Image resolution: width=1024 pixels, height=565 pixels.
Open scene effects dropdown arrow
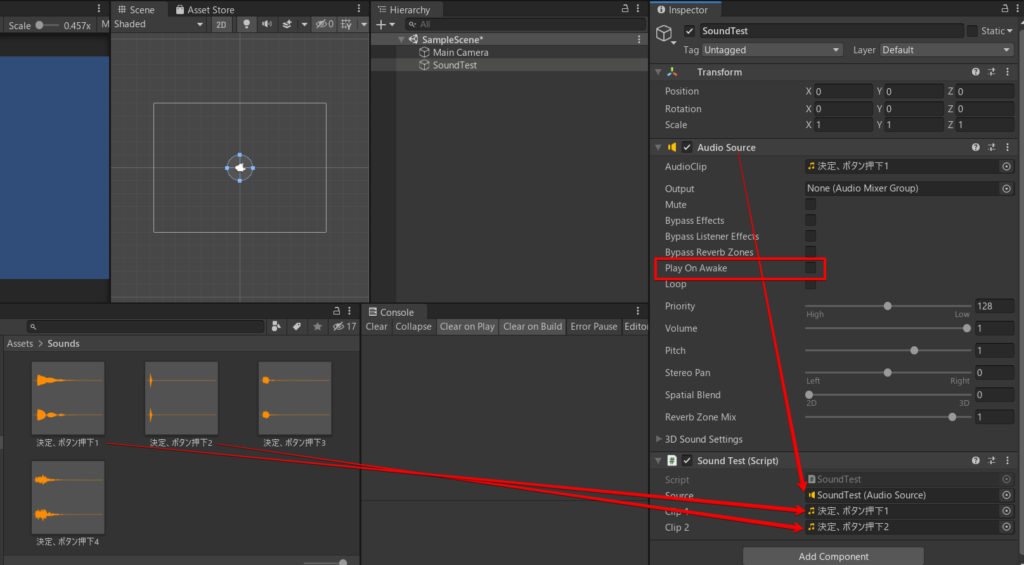[304, 24]
